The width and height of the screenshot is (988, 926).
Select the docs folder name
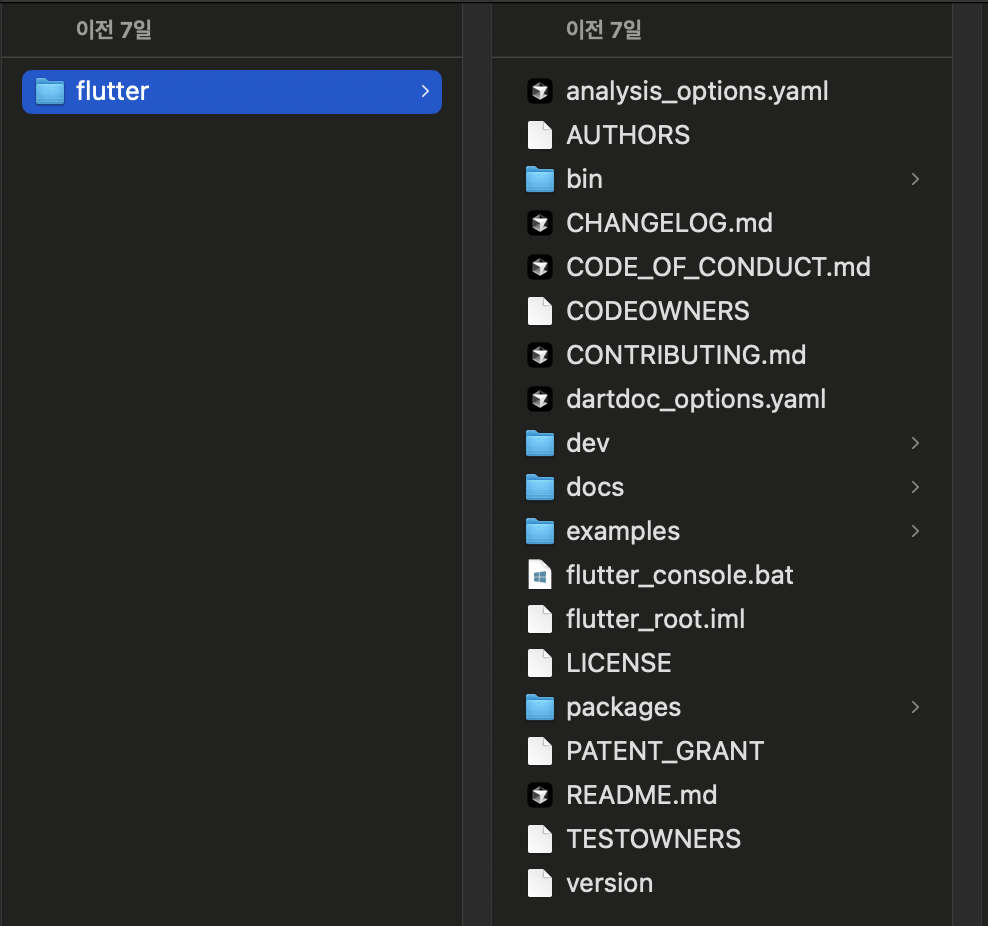[595, 488]
